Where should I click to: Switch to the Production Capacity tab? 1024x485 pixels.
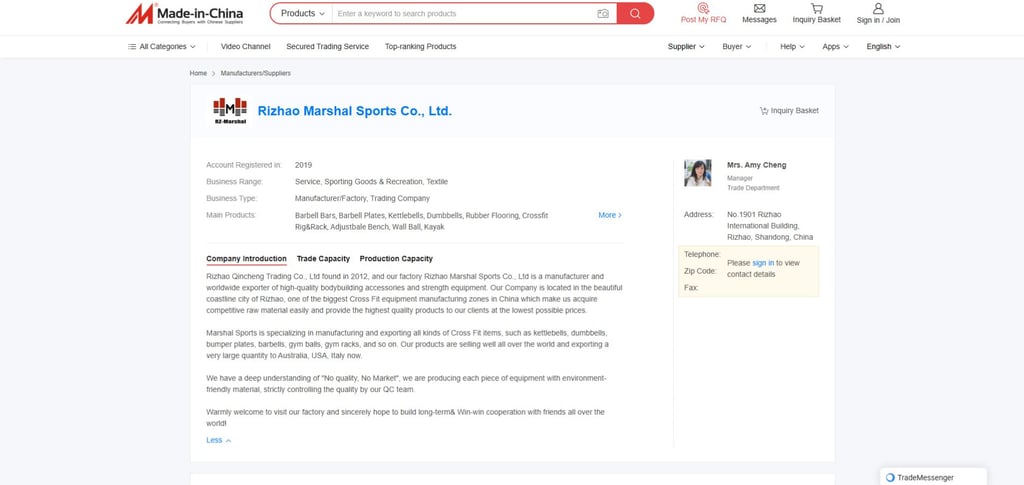click(x=396, y=258)
